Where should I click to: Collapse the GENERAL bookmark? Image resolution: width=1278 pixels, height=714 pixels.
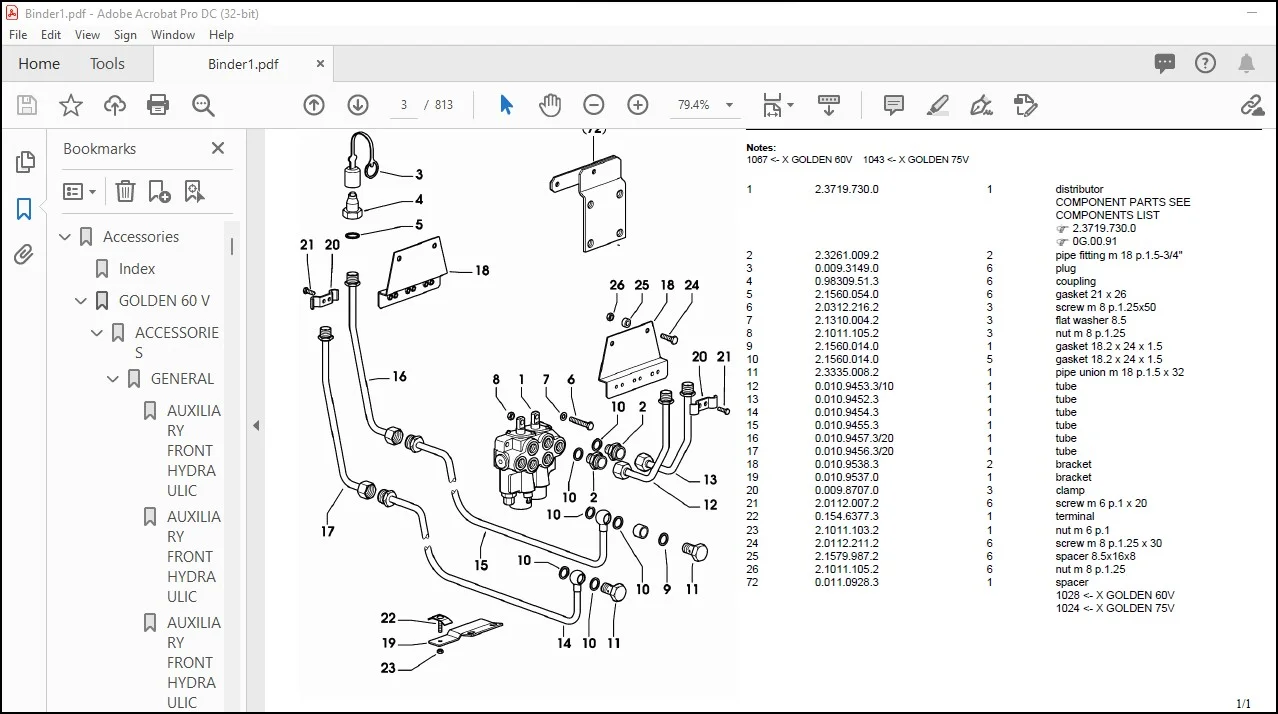[x=114, y=379]
